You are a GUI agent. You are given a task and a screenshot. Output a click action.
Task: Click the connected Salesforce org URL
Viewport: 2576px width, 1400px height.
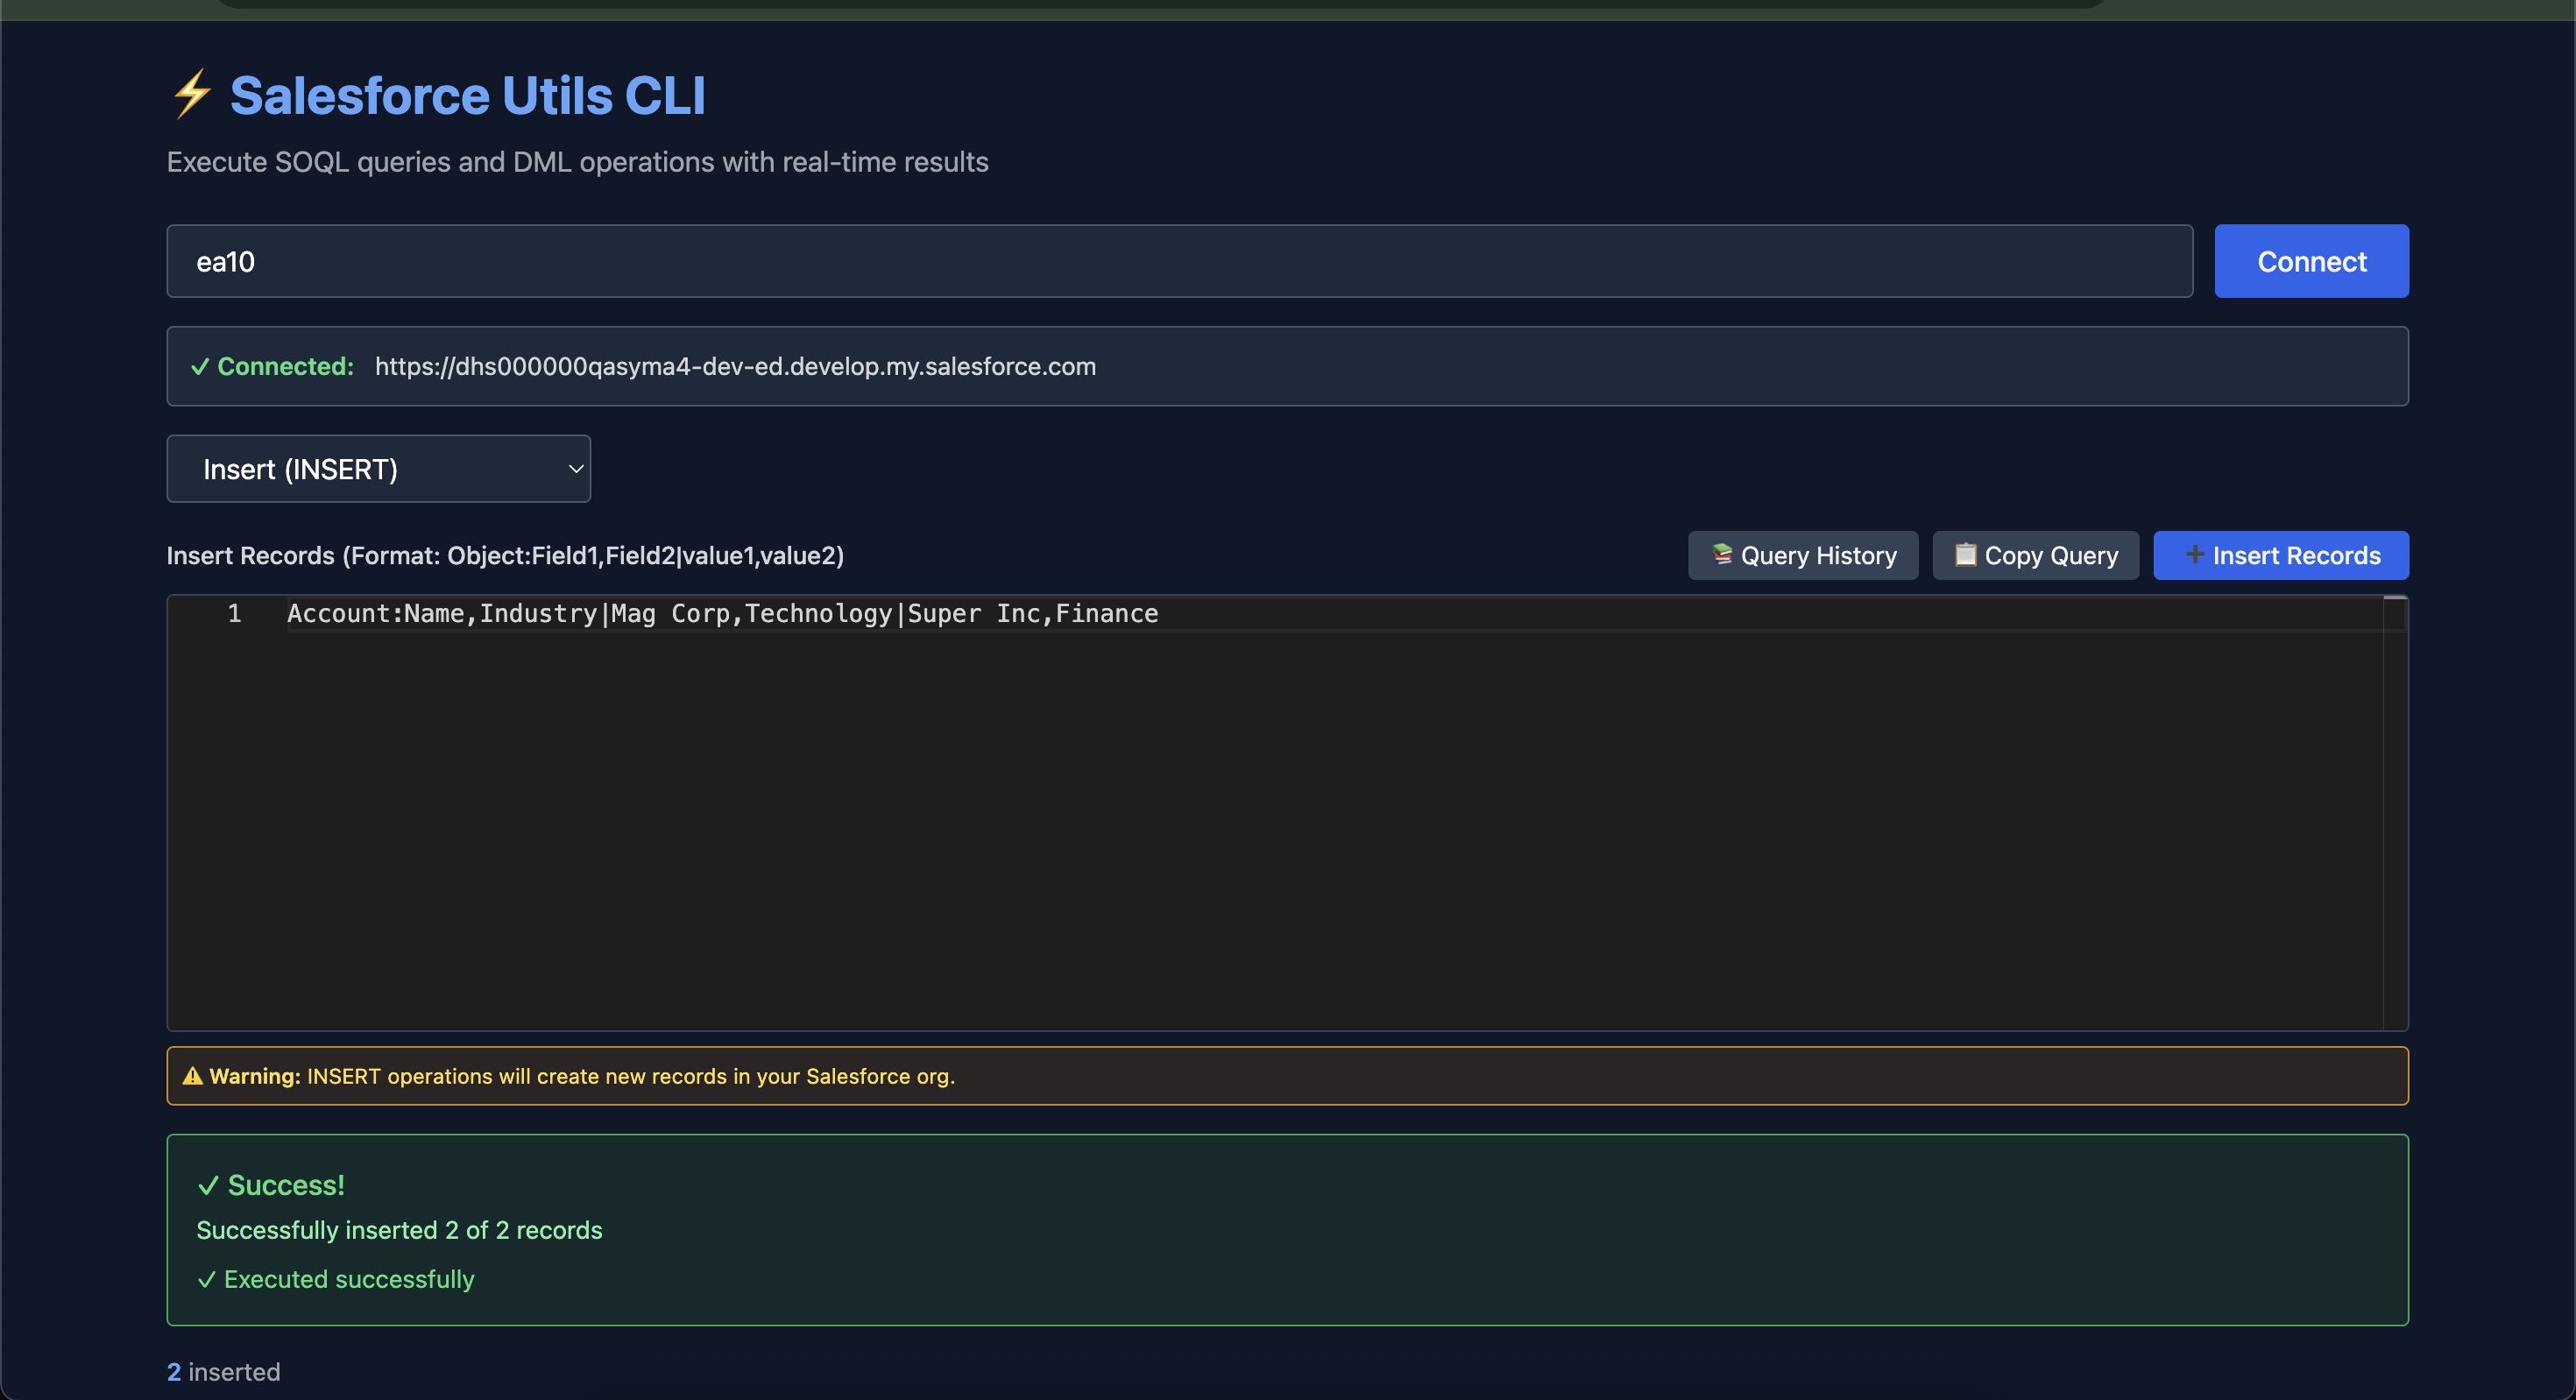pos(735,367)
